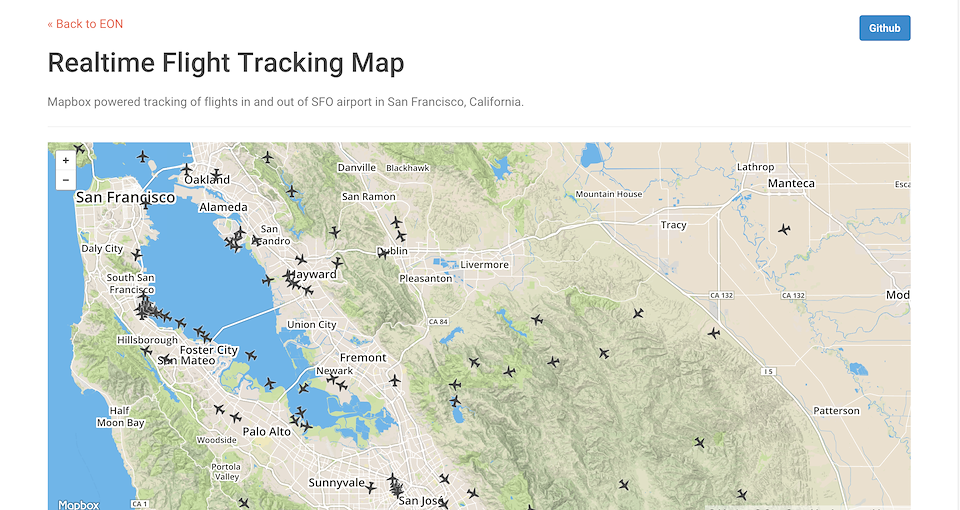This screenshot has width=960, height=510.
Task: Click the Mapbox logo on the map
Action: [78, 505]
